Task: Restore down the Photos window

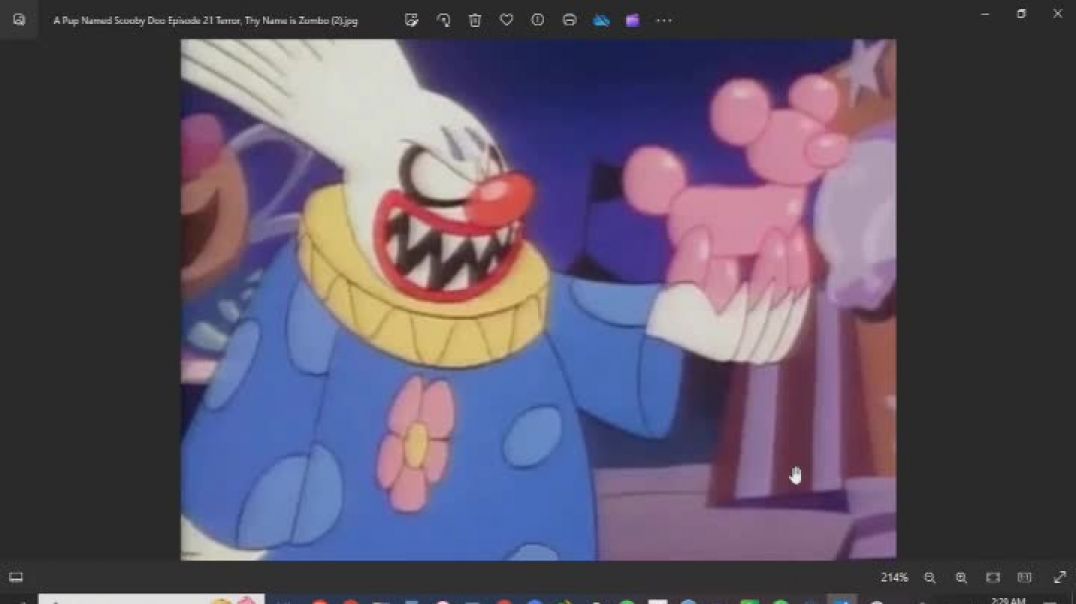Action: click(1021, 14)
